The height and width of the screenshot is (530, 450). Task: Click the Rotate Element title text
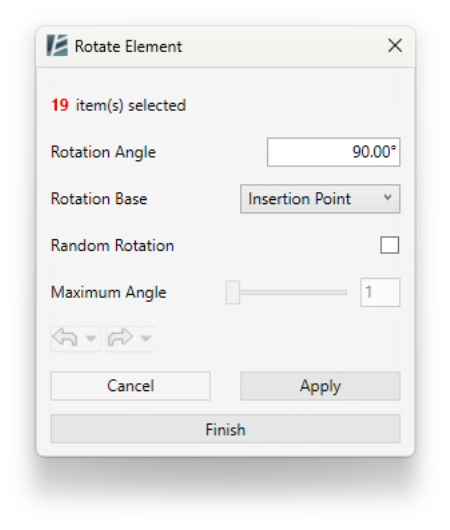(x=128, y=46)
